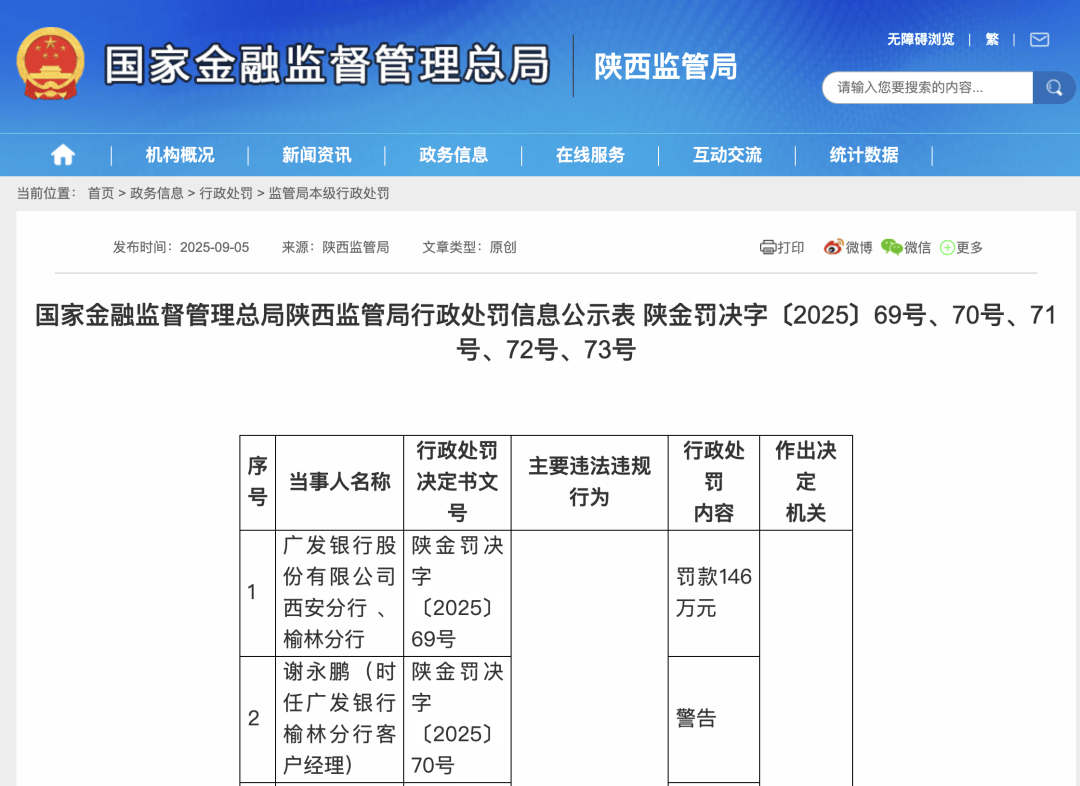
Task: Open 行政处罚 breadcrumb link
Action: 226,193
